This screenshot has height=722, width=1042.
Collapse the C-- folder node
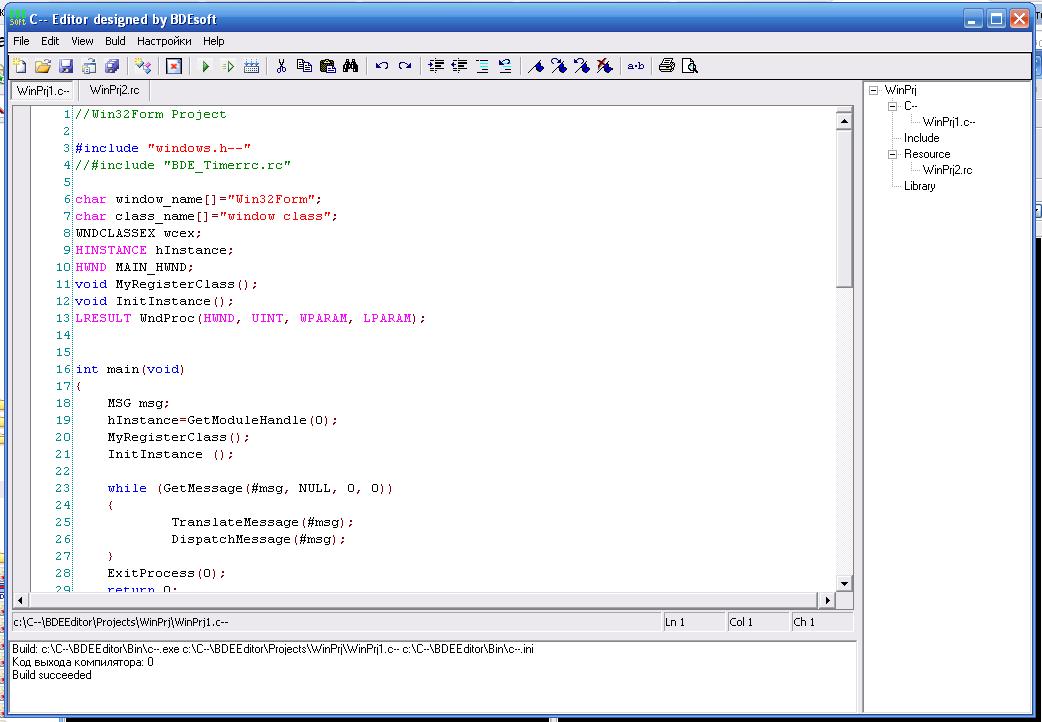(892, 106)
